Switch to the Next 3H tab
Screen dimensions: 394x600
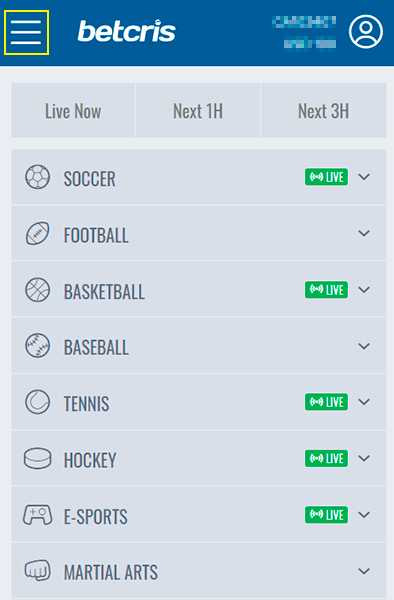324,111
